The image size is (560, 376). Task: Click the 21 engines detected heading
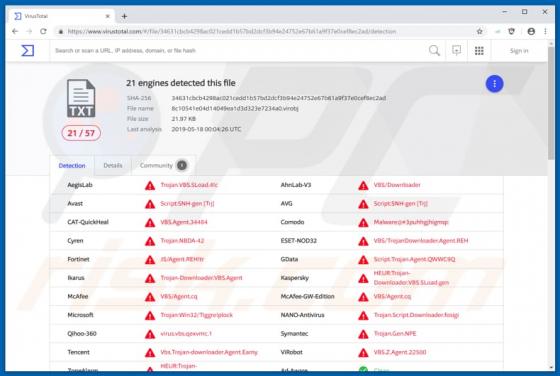pyautogui.click(x=181, y=83)
